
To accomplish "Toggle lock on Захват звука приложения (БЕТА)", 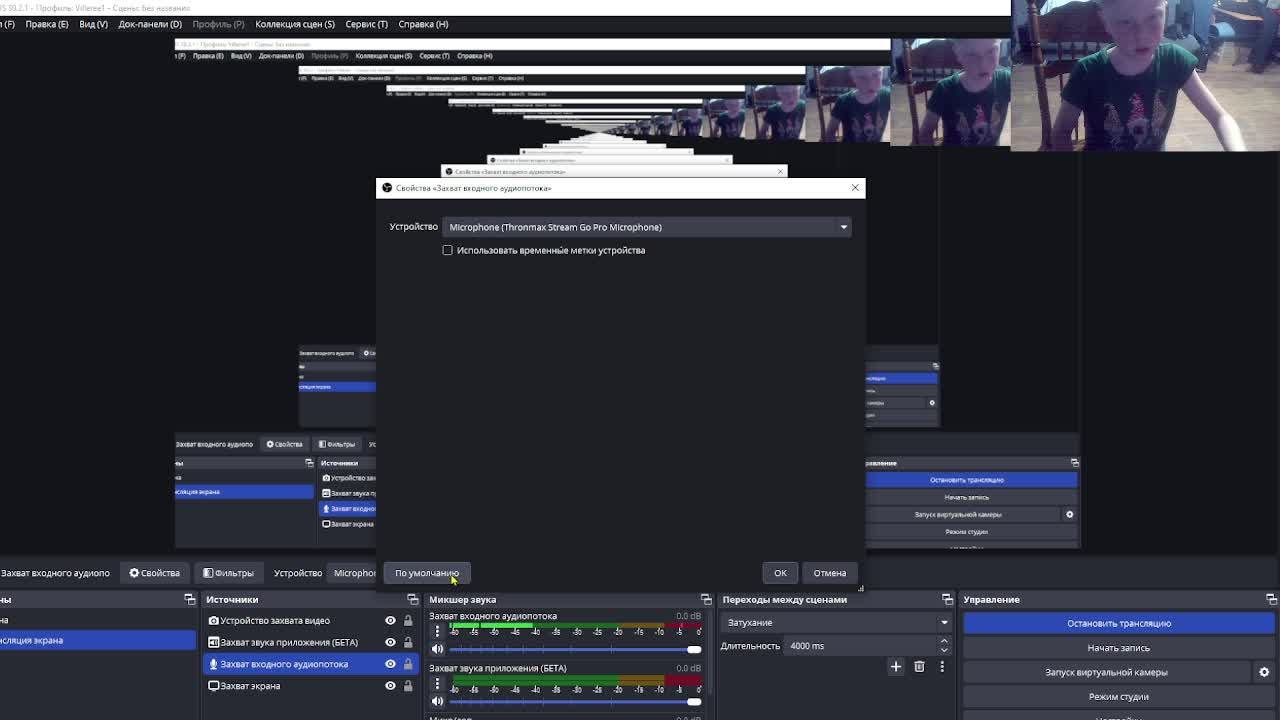I will pyautogui.click(x=408, y=642).
